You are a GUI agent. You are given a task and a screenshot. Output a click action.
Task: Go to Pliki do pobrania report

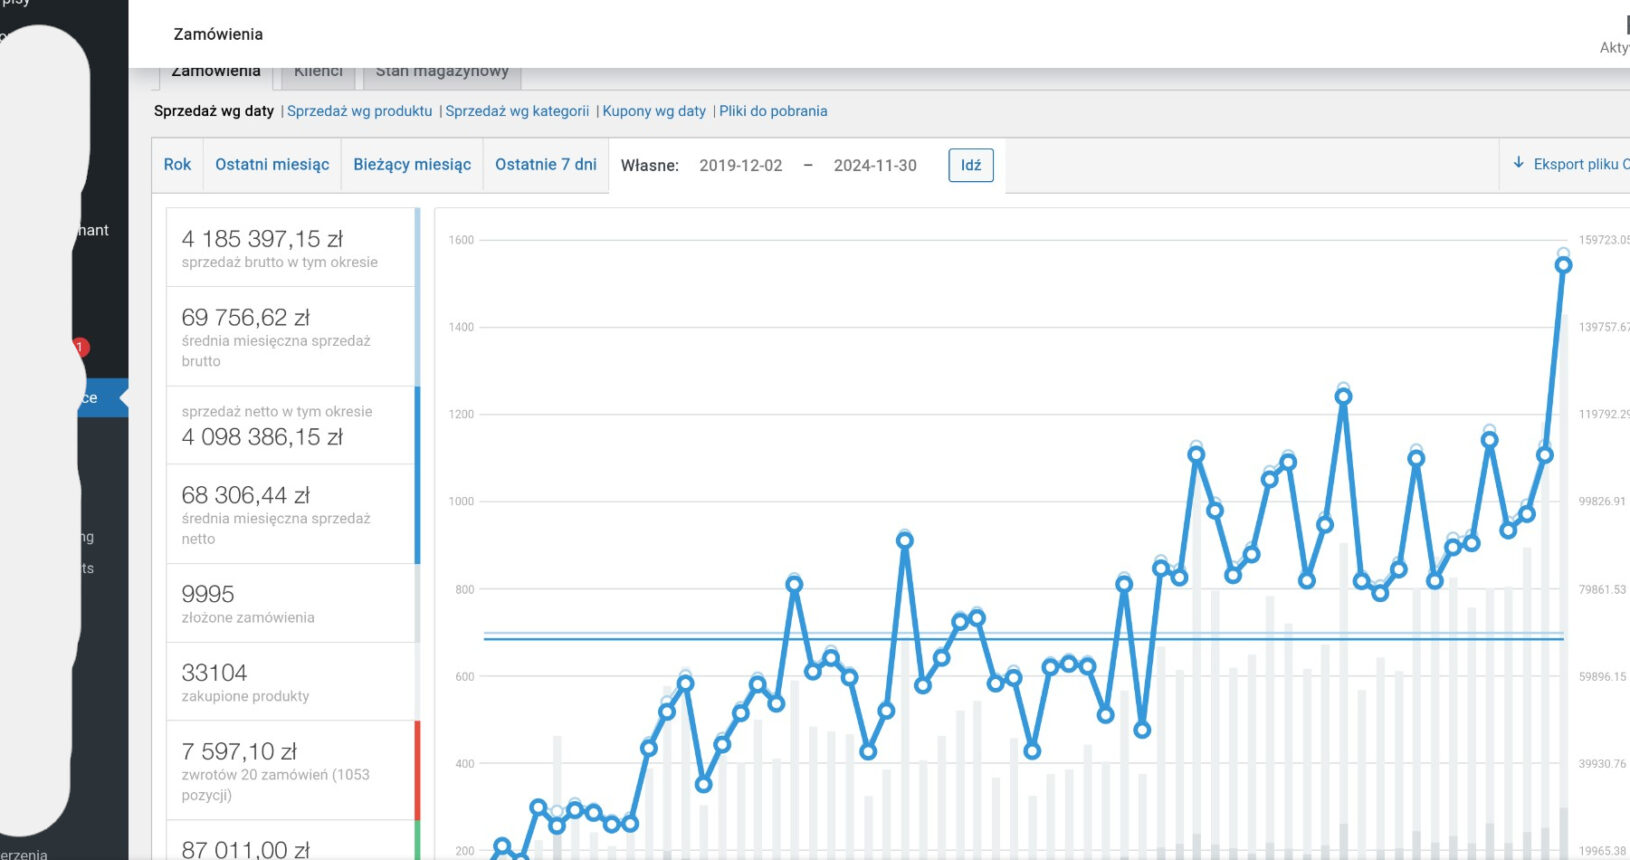[773, 111]
